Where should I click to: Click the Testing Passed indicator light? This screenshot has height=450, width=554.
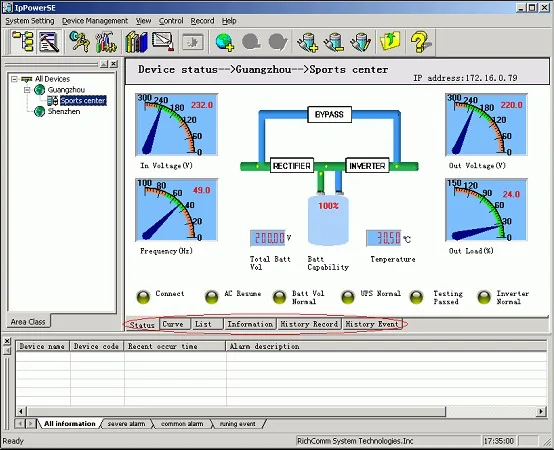(x=417, y=297)
